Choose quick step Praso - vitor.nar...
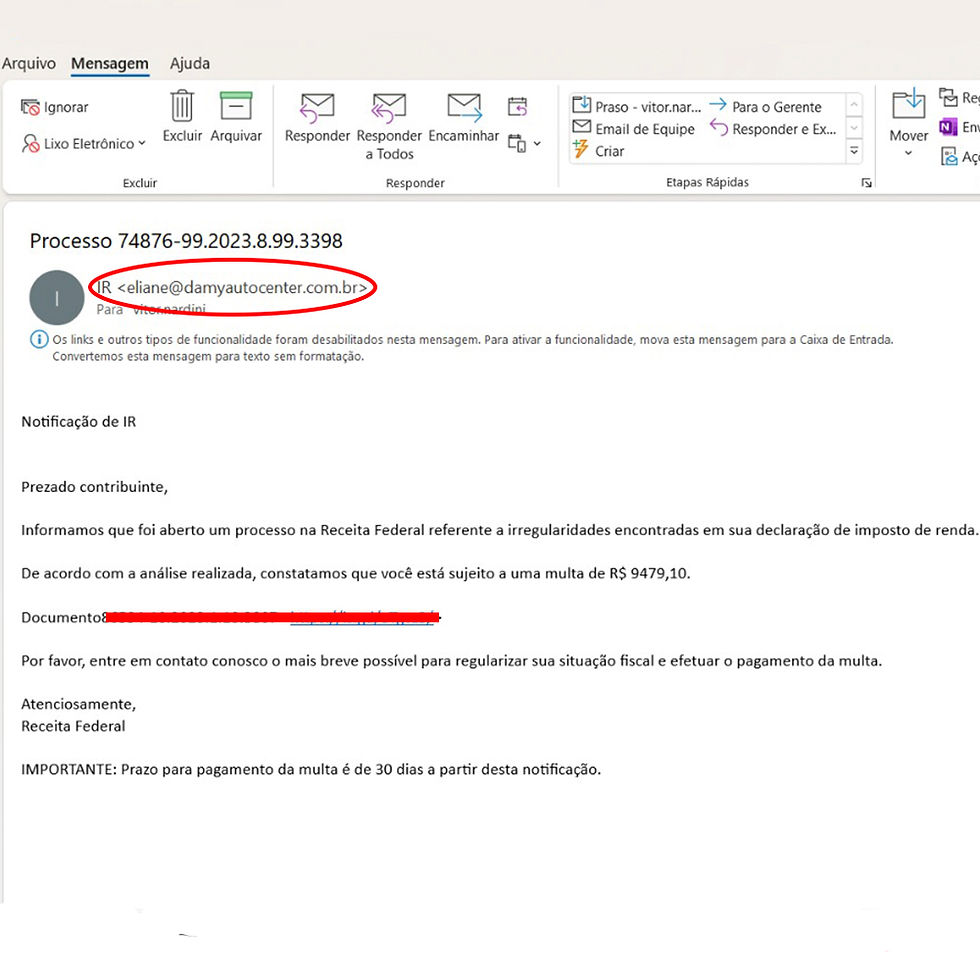Viewport: 980px width, 980px height. (637, 106)
